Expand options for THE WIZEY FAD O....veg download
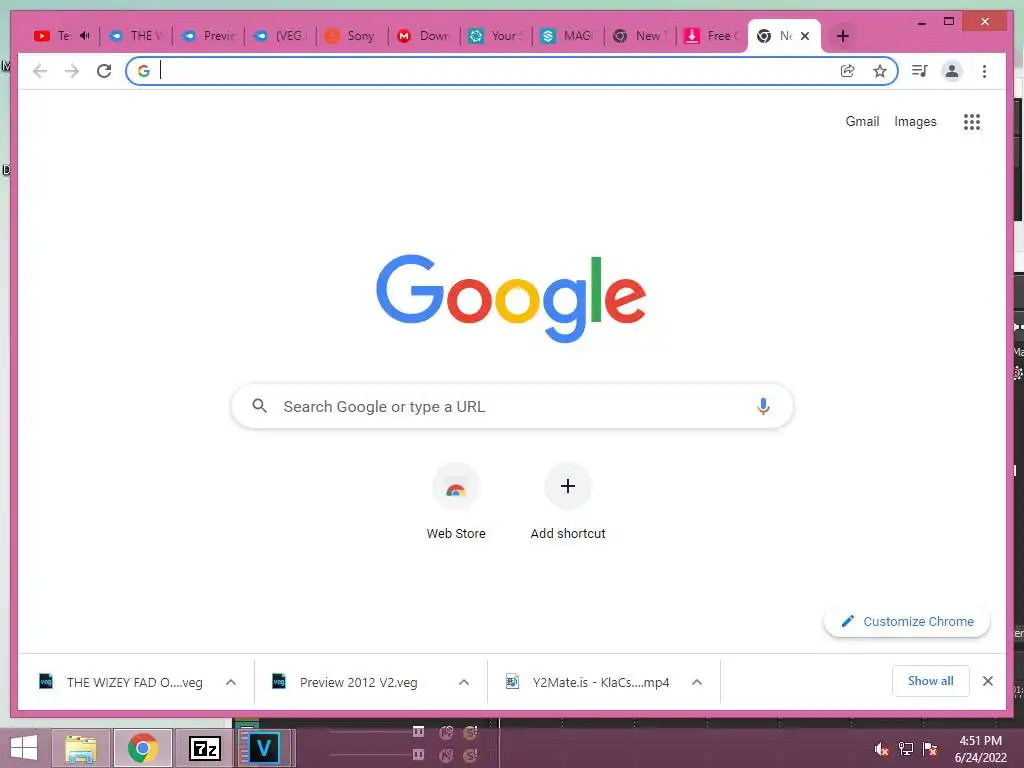 tap(231, 682)
